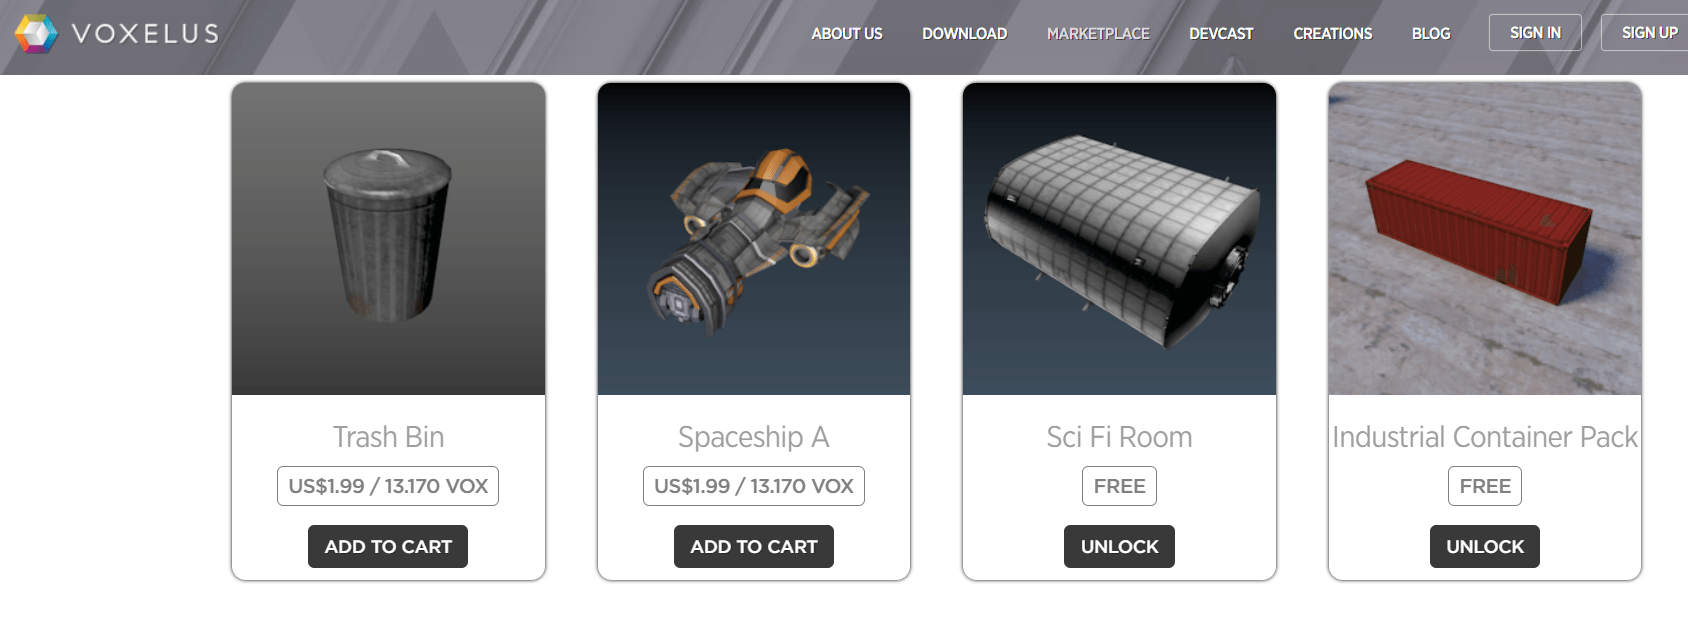Open the Blog page

click(1431, 33)
